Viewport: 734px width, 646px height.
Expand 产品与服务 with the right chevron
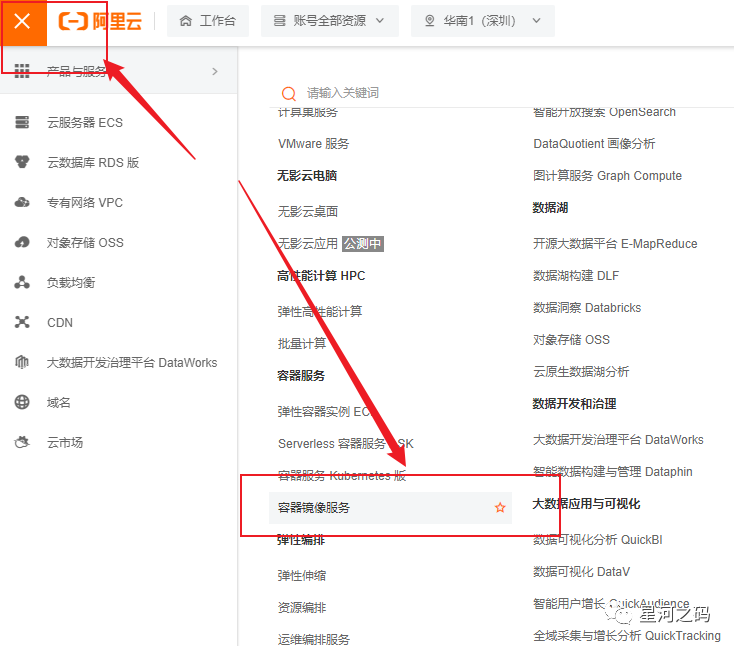tap(215, 71)
